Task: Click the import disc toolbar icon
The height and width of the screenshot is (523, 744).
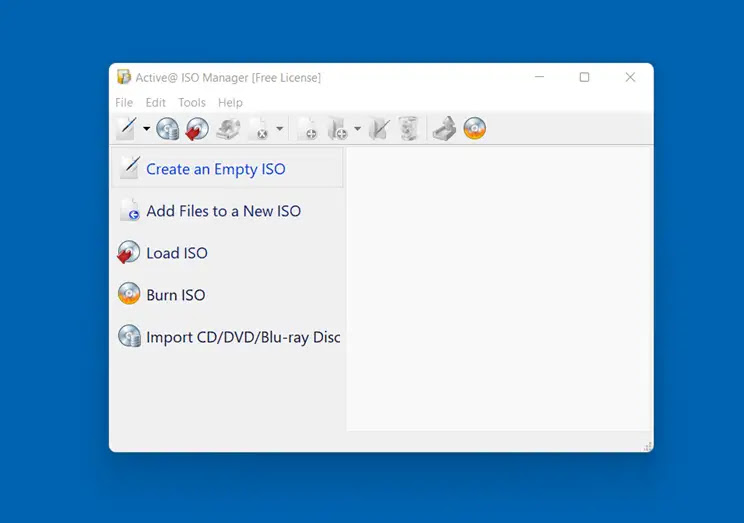Action: (167, 129)
